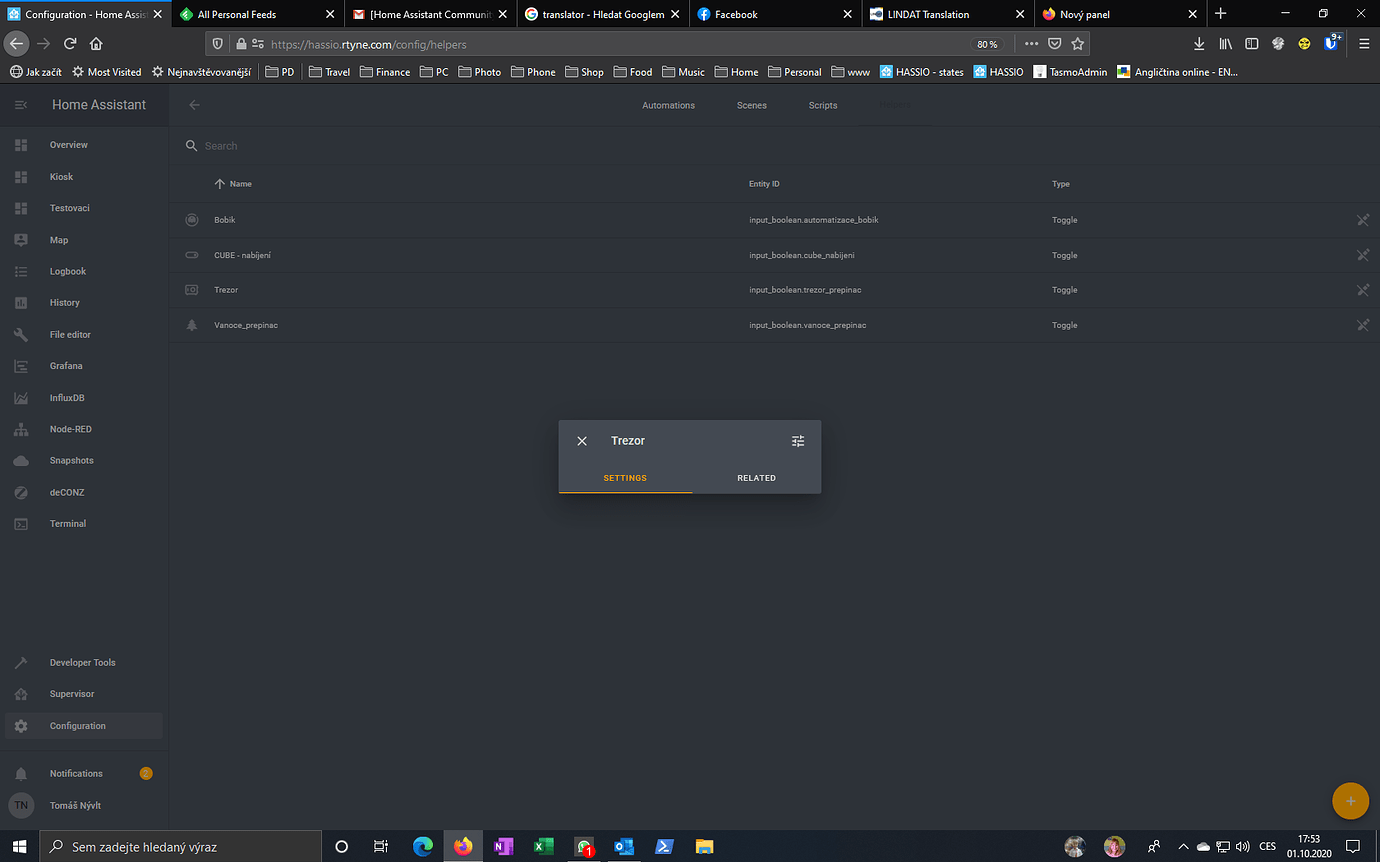Switch to the Related tab in the Trezor dialog
The image size is (1380, 862).
756,478
